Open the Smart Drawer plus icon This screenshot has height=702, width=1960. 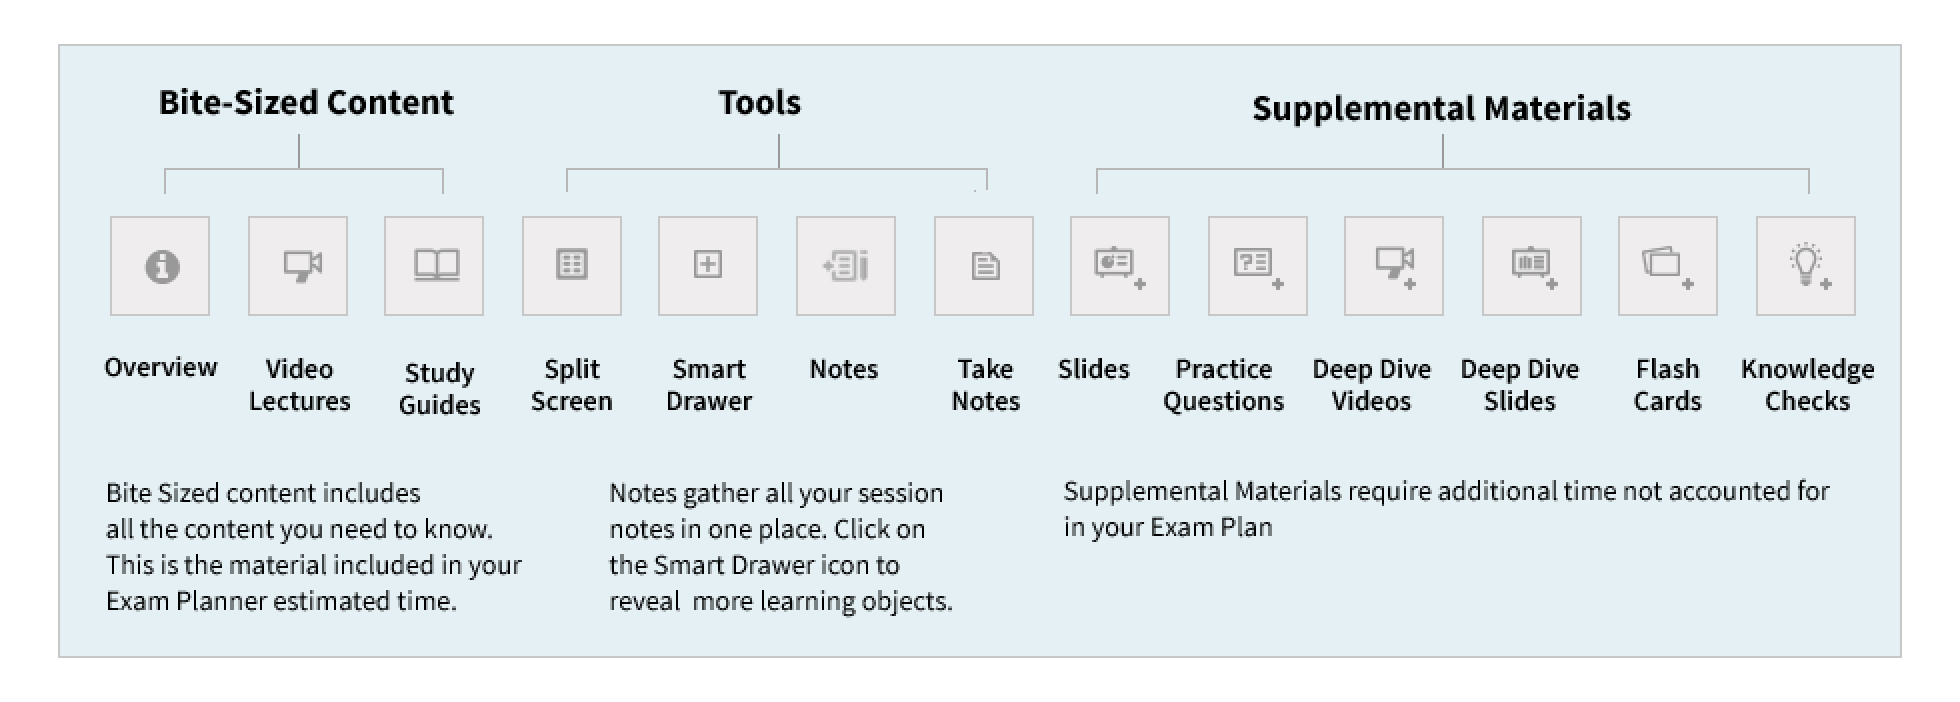(x=708, y=266)
